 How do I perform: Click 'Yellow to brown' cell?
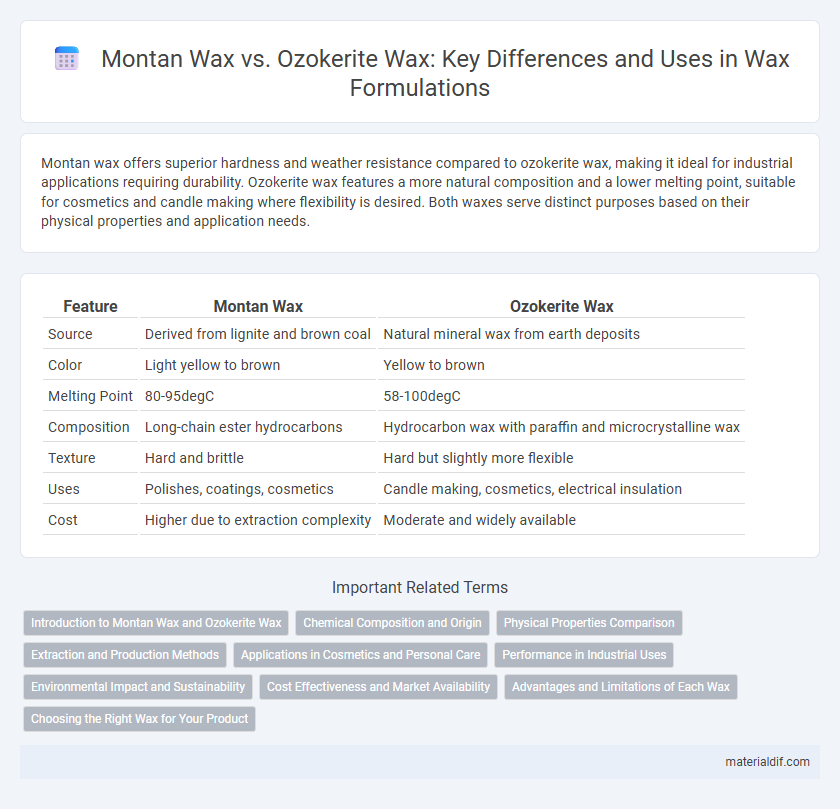(x=561, y=365)
